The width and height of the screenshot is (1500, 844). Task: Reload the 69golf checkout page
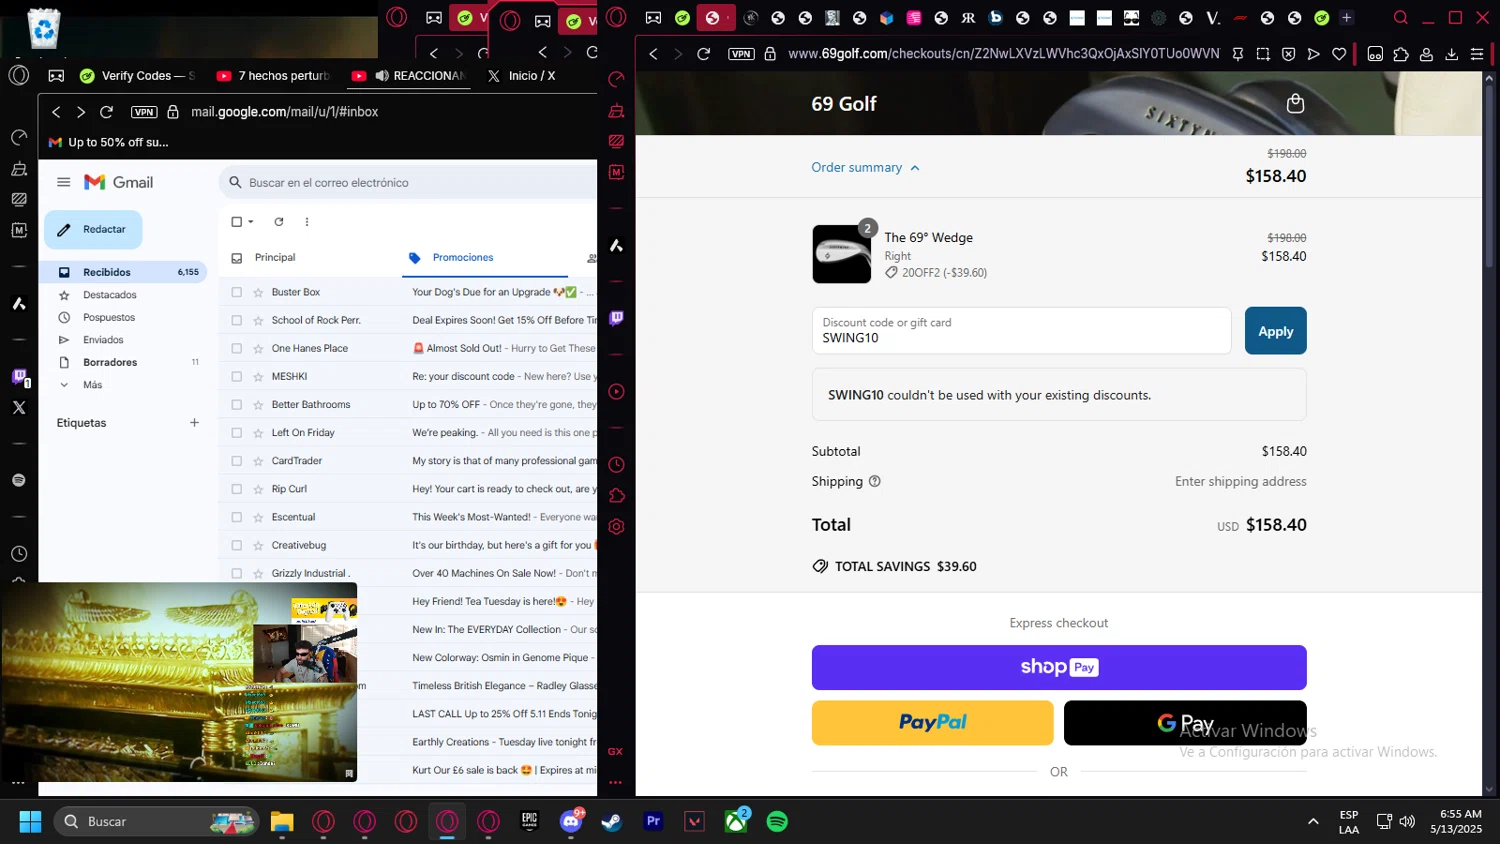[x=704, y=54]
